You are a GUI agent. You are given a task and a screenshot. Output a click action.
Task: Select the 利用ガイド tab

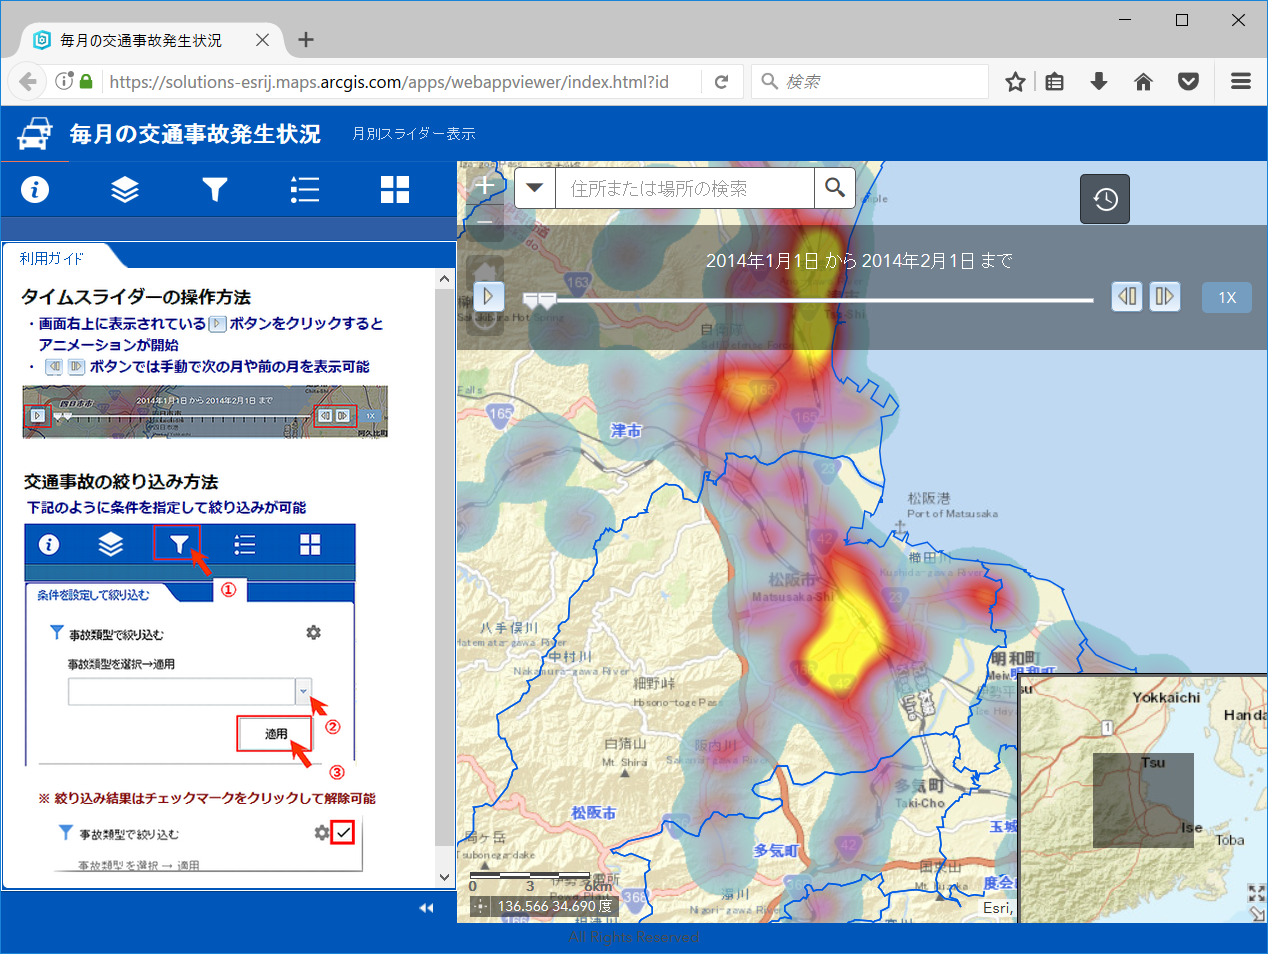click(x=52, y=258)
